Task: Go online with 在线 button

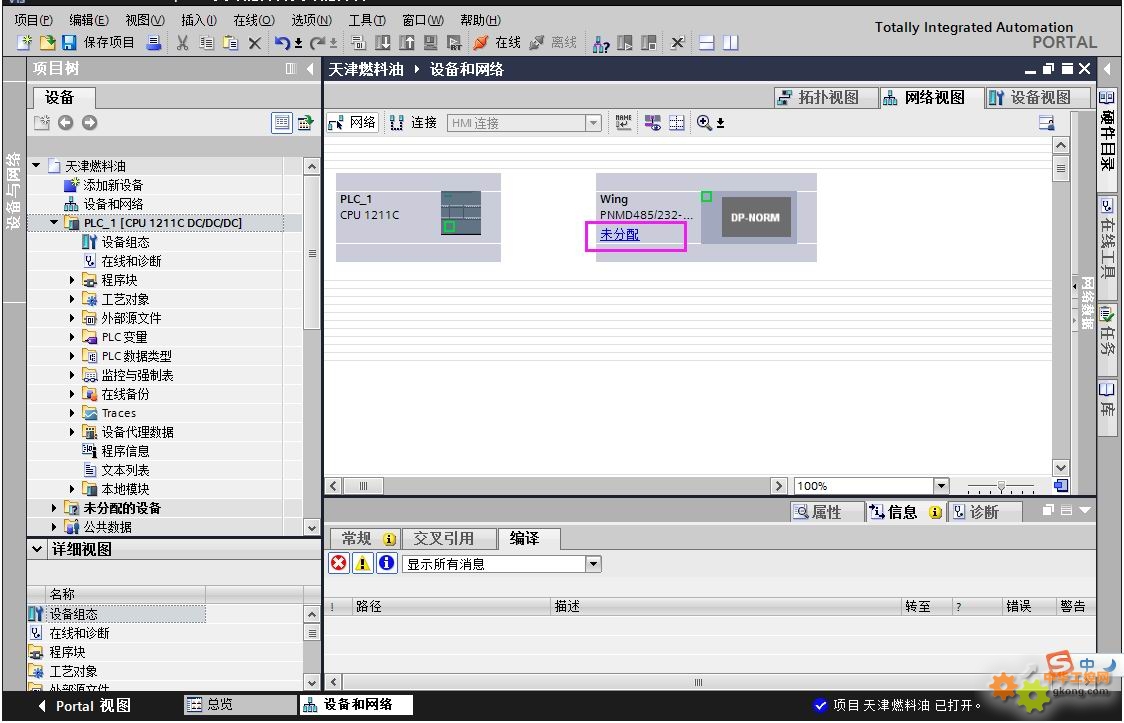Action: point(497,43)
